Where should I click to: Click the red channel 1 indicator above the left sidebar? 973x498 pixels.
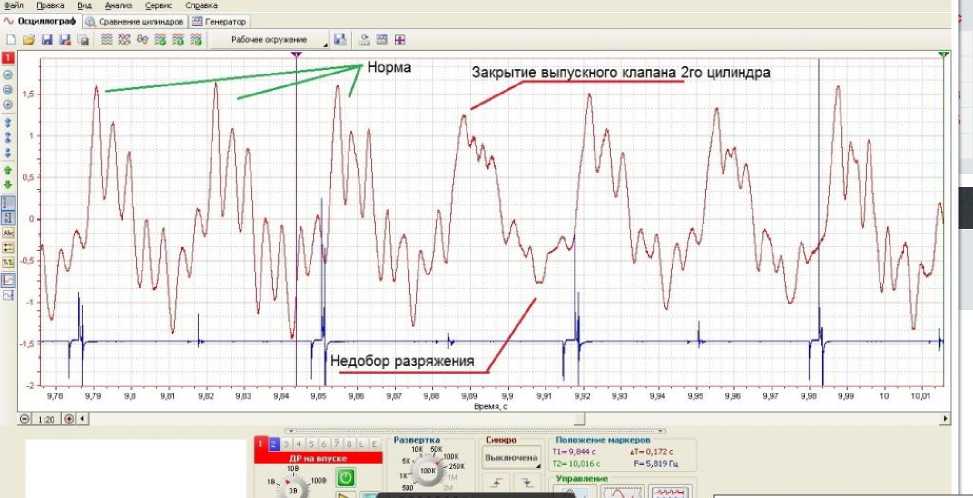tap(8, 58)
